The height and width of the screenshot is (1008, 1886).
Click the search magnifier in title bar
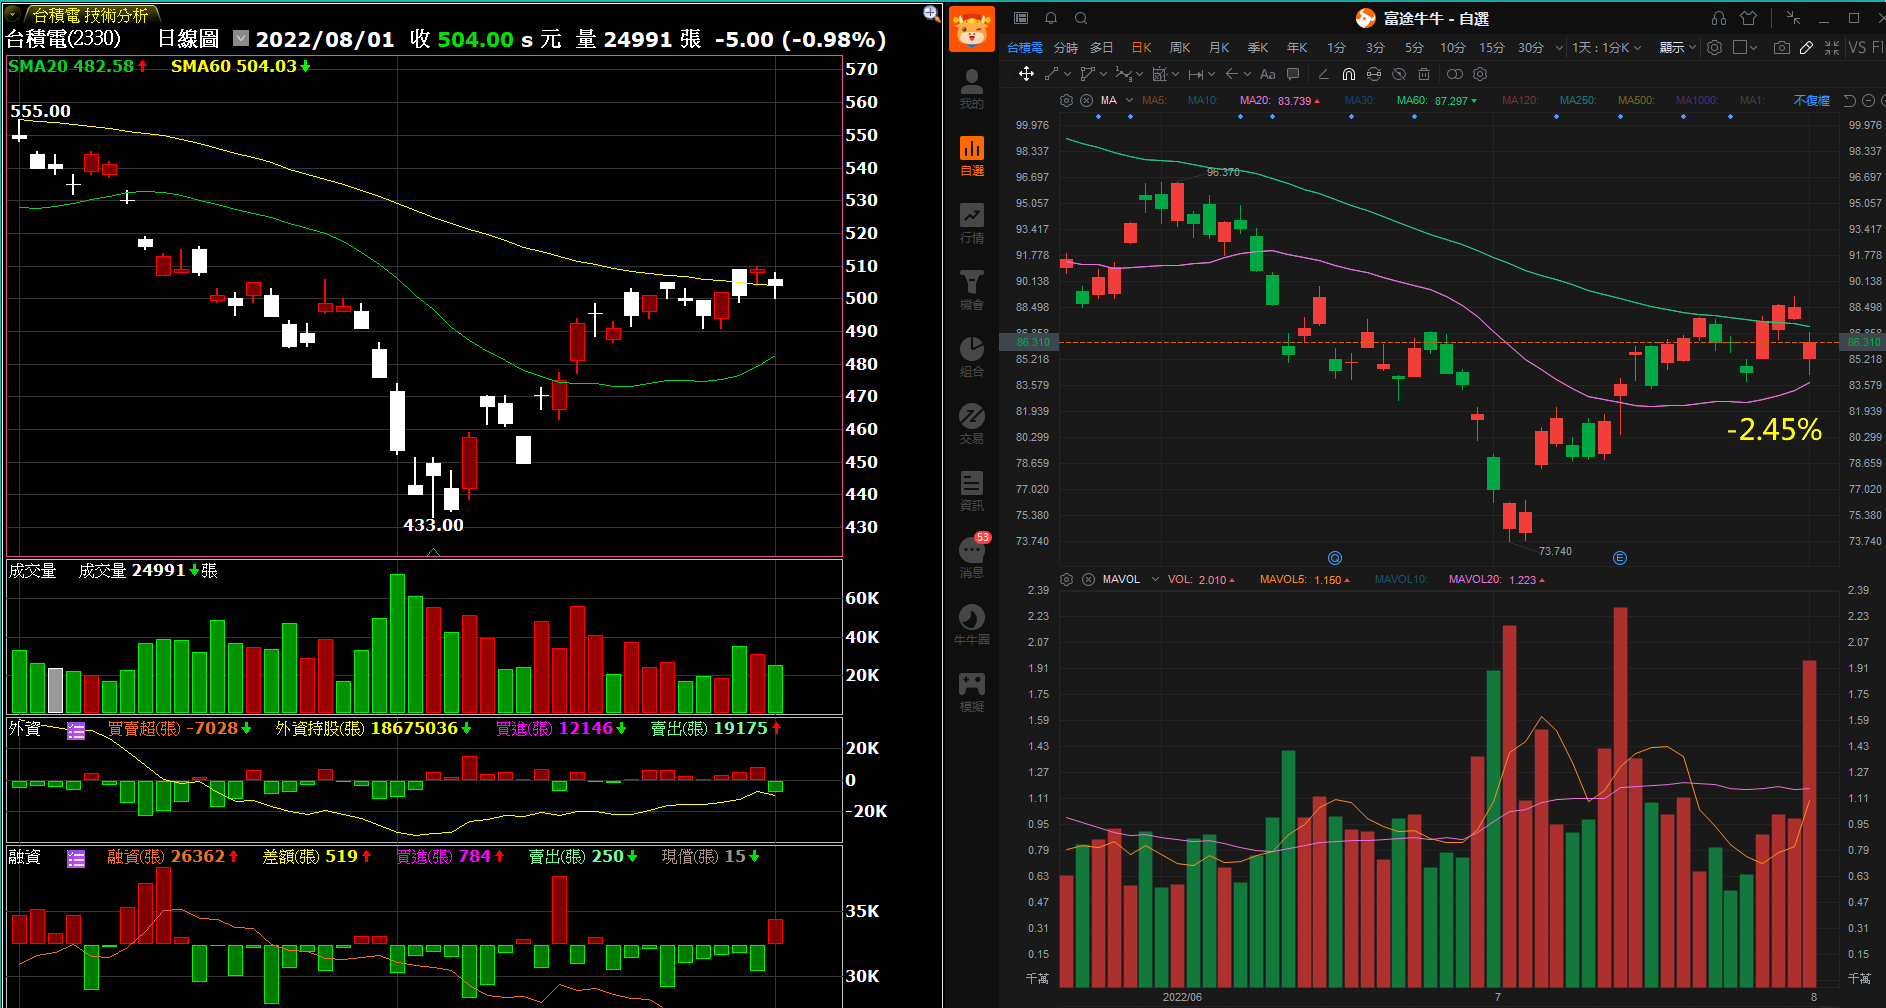click(x=1081, y=18)
